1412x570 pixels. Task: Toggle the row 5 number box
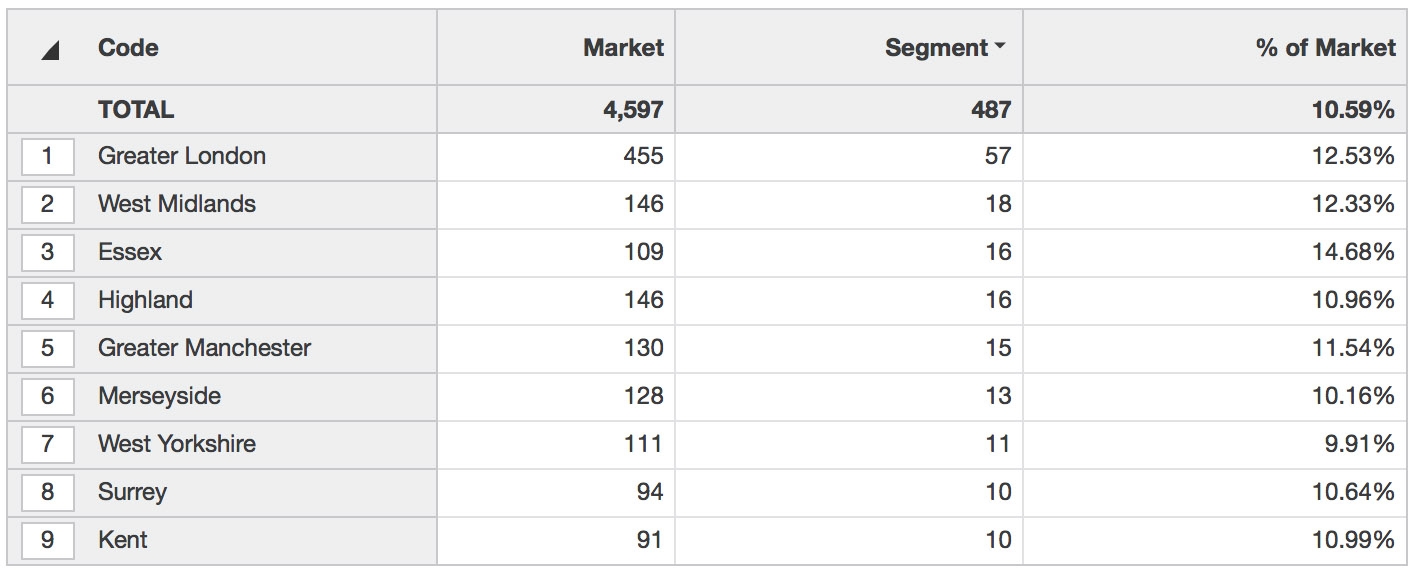(47, 349)
